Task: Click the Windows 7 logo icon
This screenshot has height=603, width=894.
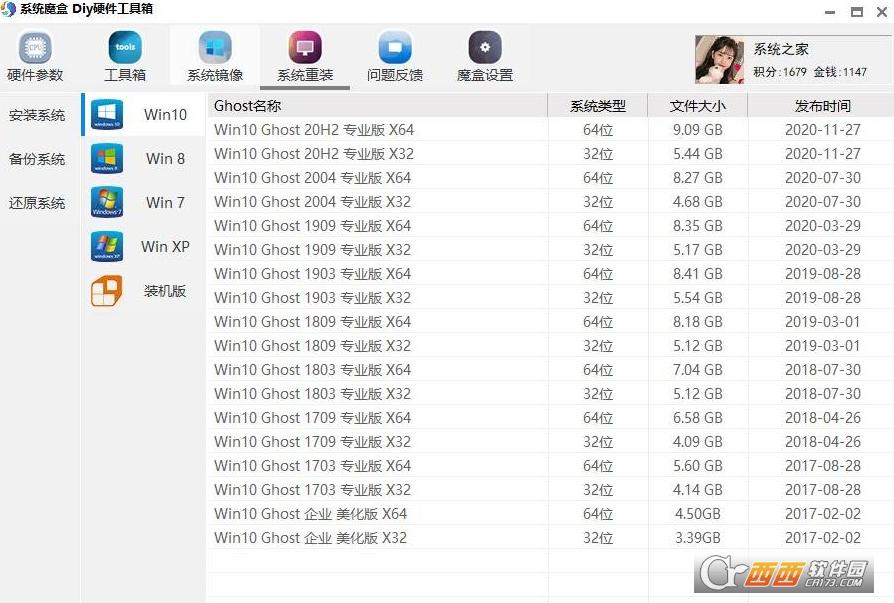Action: point(107,202)
